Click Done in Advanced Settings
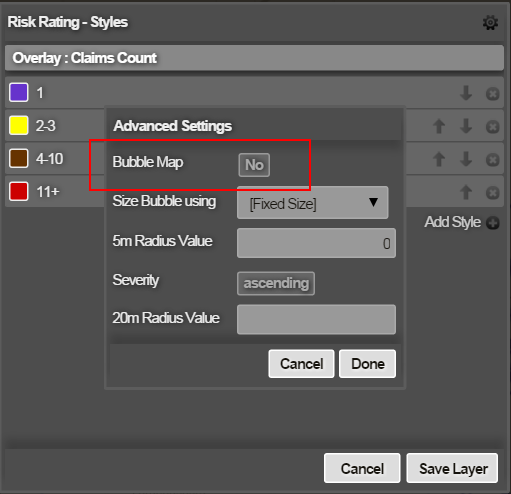 pos(367,364)
